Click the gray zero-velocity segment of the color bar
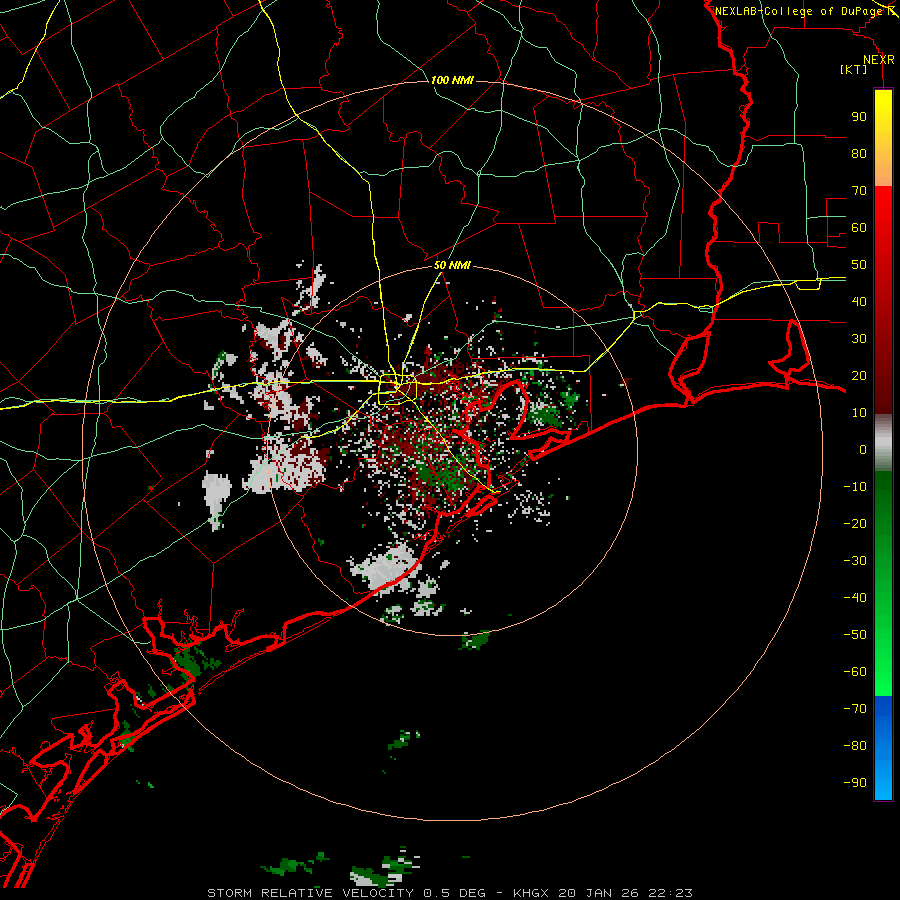This screenshot has width=900, height=900. 883,443
